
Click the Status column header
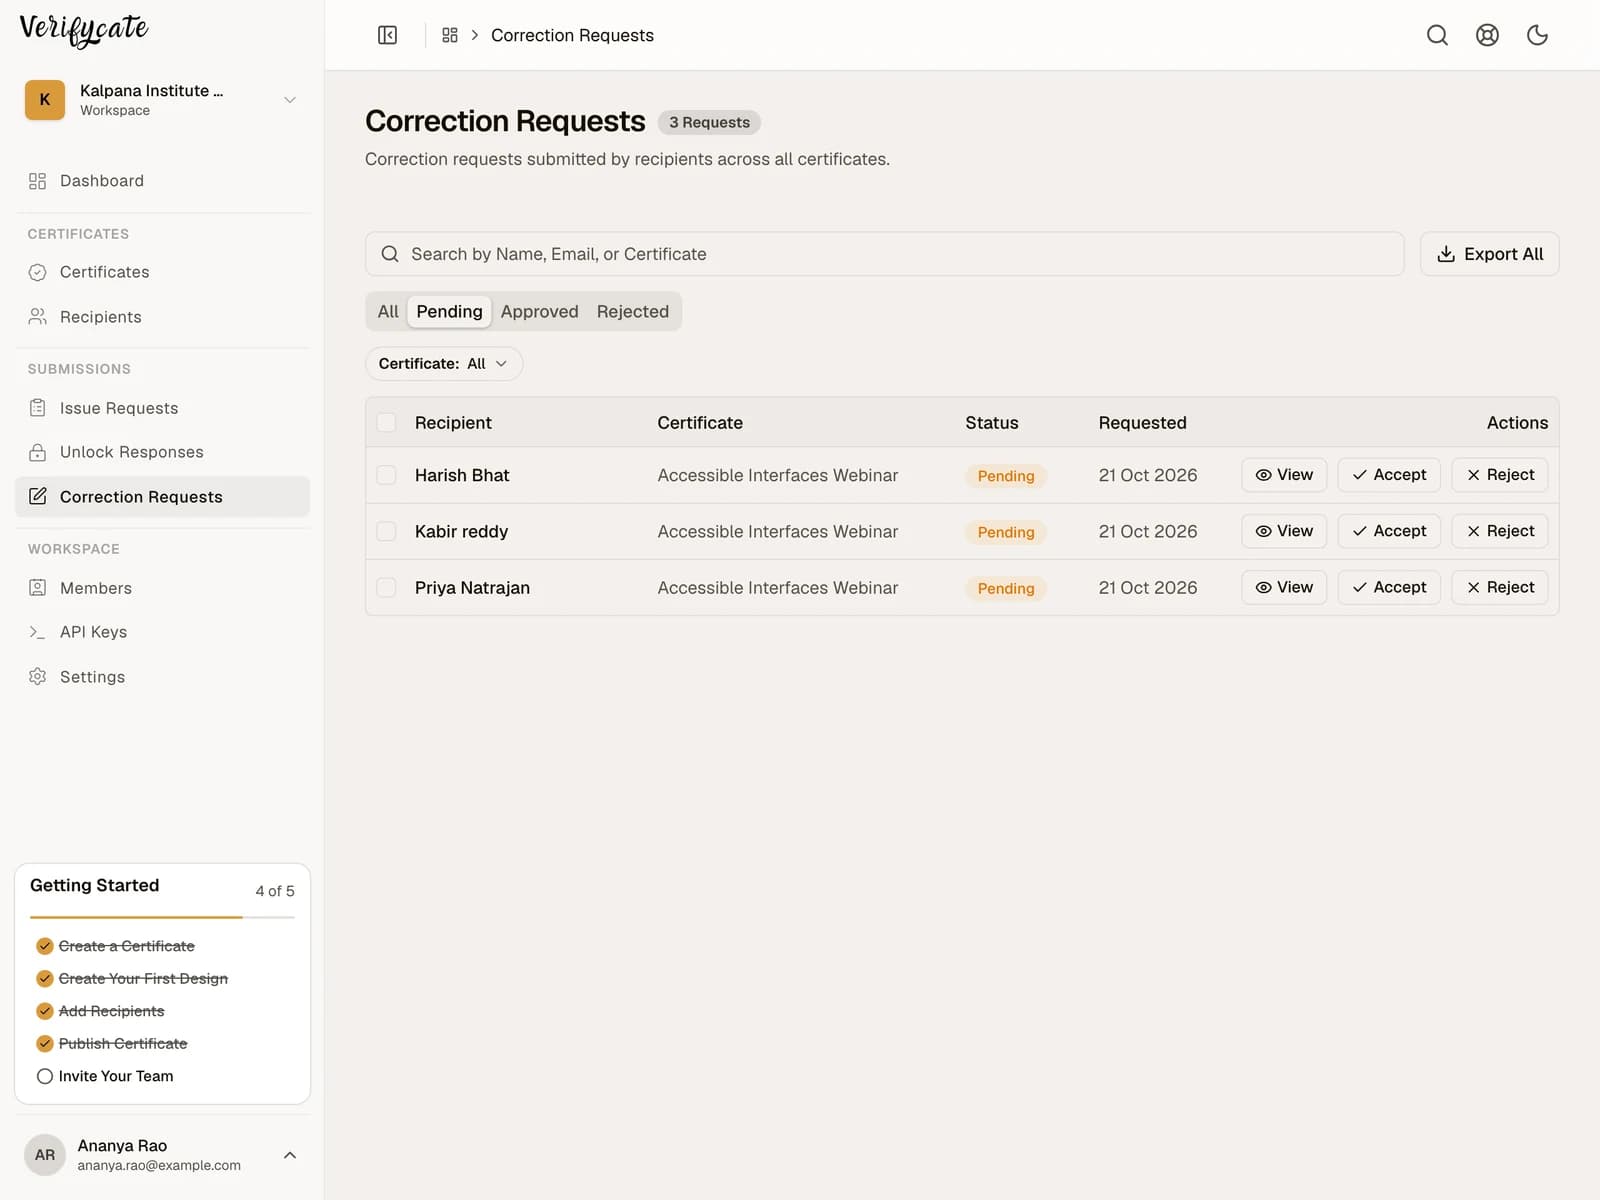click(992, 423)
